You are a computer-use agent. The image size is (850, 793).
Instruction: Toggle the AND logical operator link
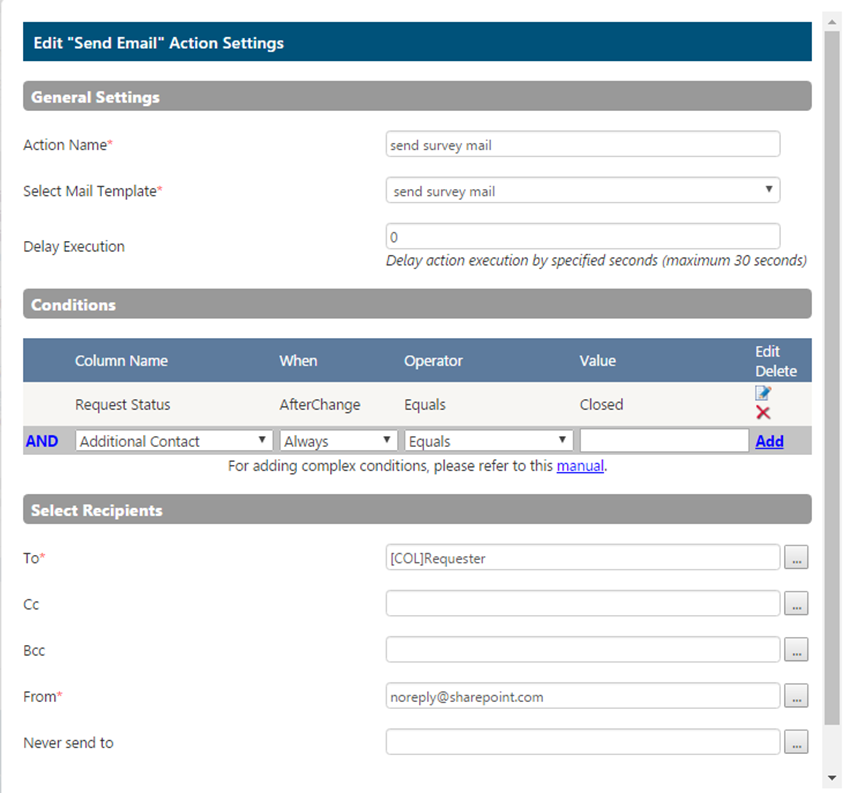[x=42, y=441]
